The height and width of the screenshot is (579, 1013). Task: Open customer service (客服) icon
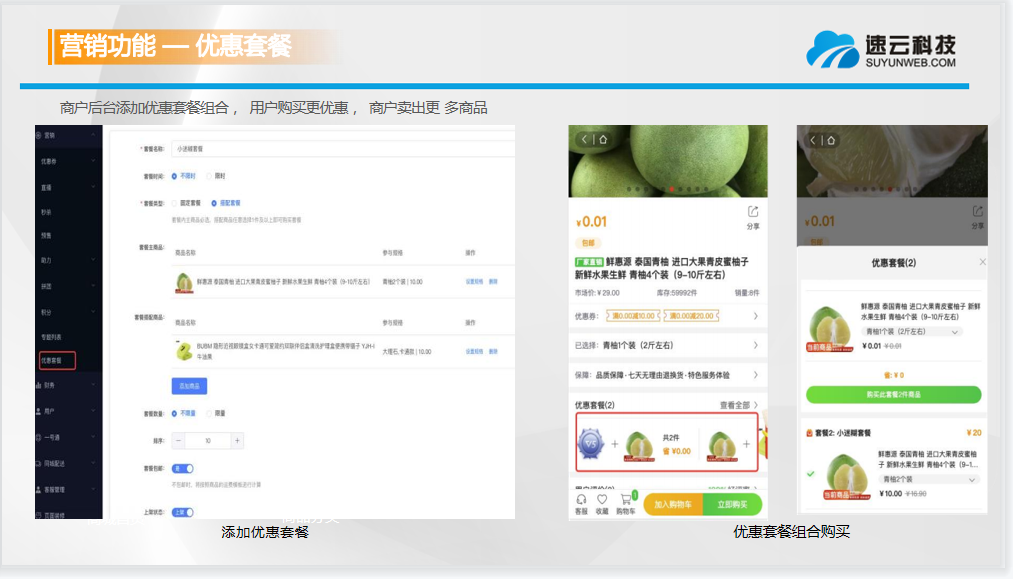[581, 502]
